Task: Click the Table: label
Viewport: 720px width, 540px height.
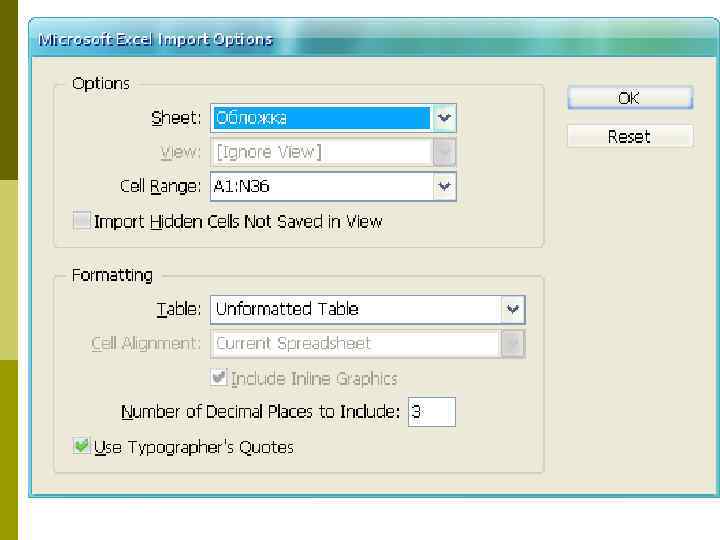Action: [179, 309]
